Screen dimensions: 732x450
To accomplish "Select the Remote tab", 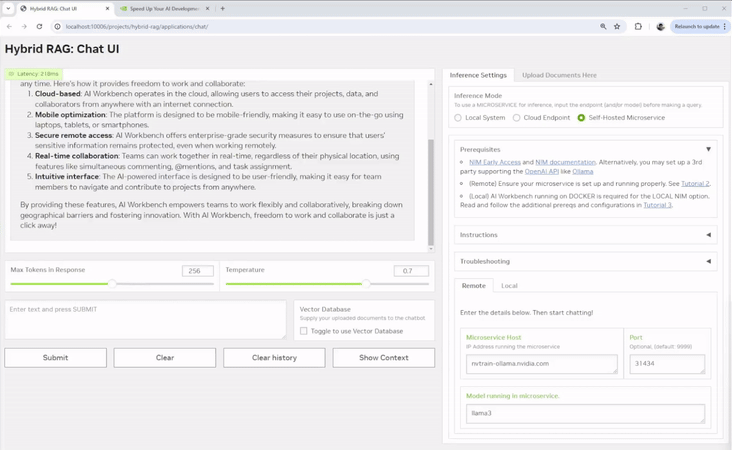I will (474, 286).
